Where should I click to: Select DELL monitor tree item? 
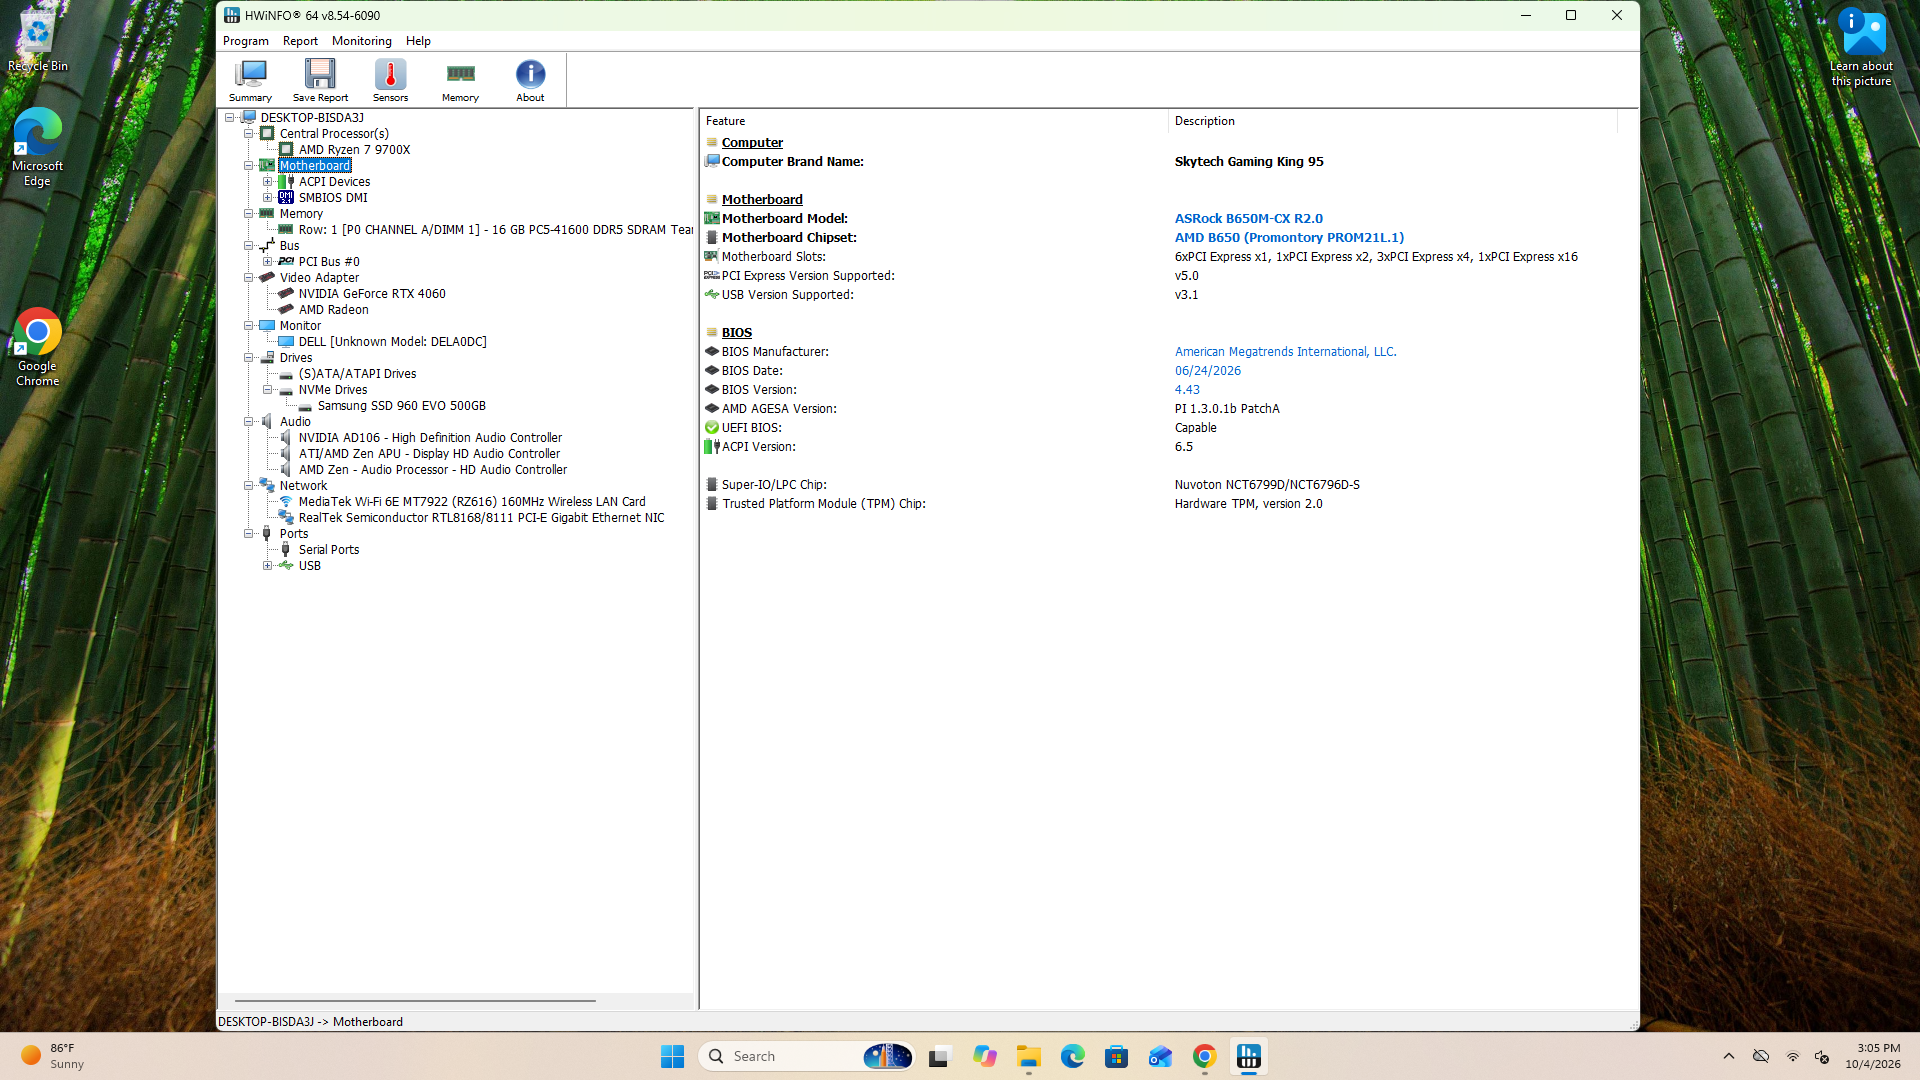pyautogui.click(x=392, y=341)
